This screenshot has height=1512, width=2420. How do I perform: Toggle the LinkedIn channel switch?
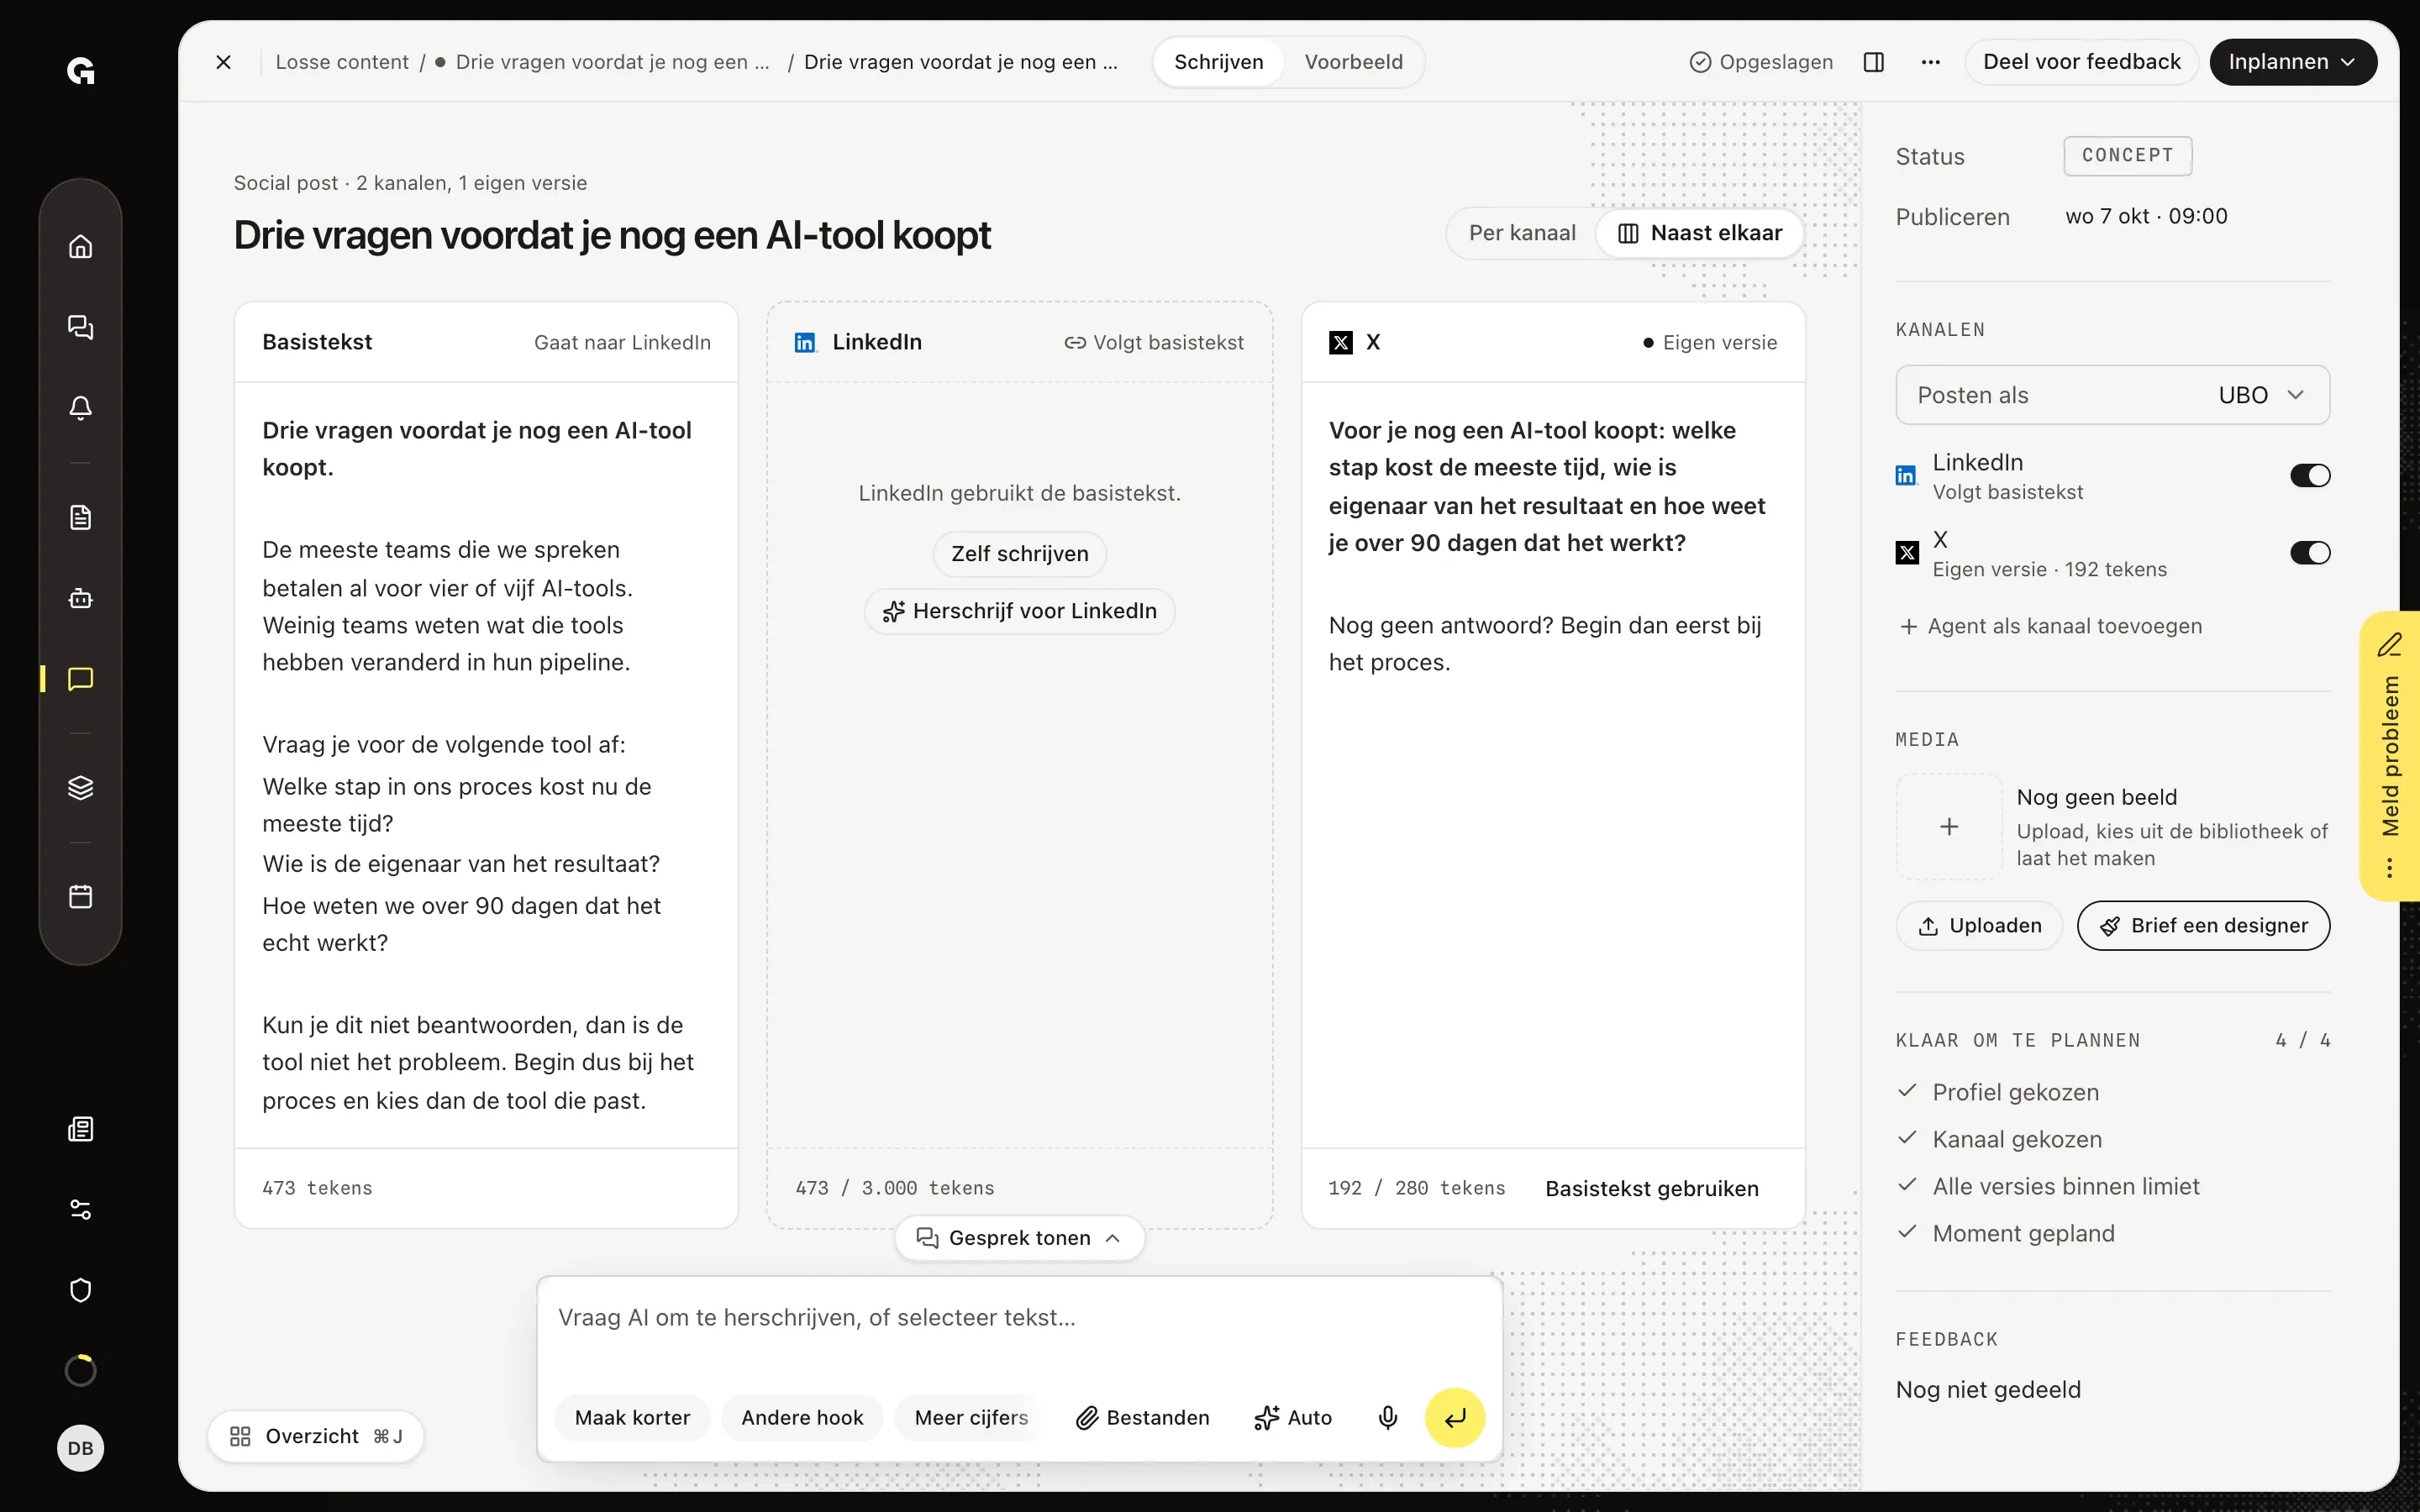click(x=2310, y=476)
